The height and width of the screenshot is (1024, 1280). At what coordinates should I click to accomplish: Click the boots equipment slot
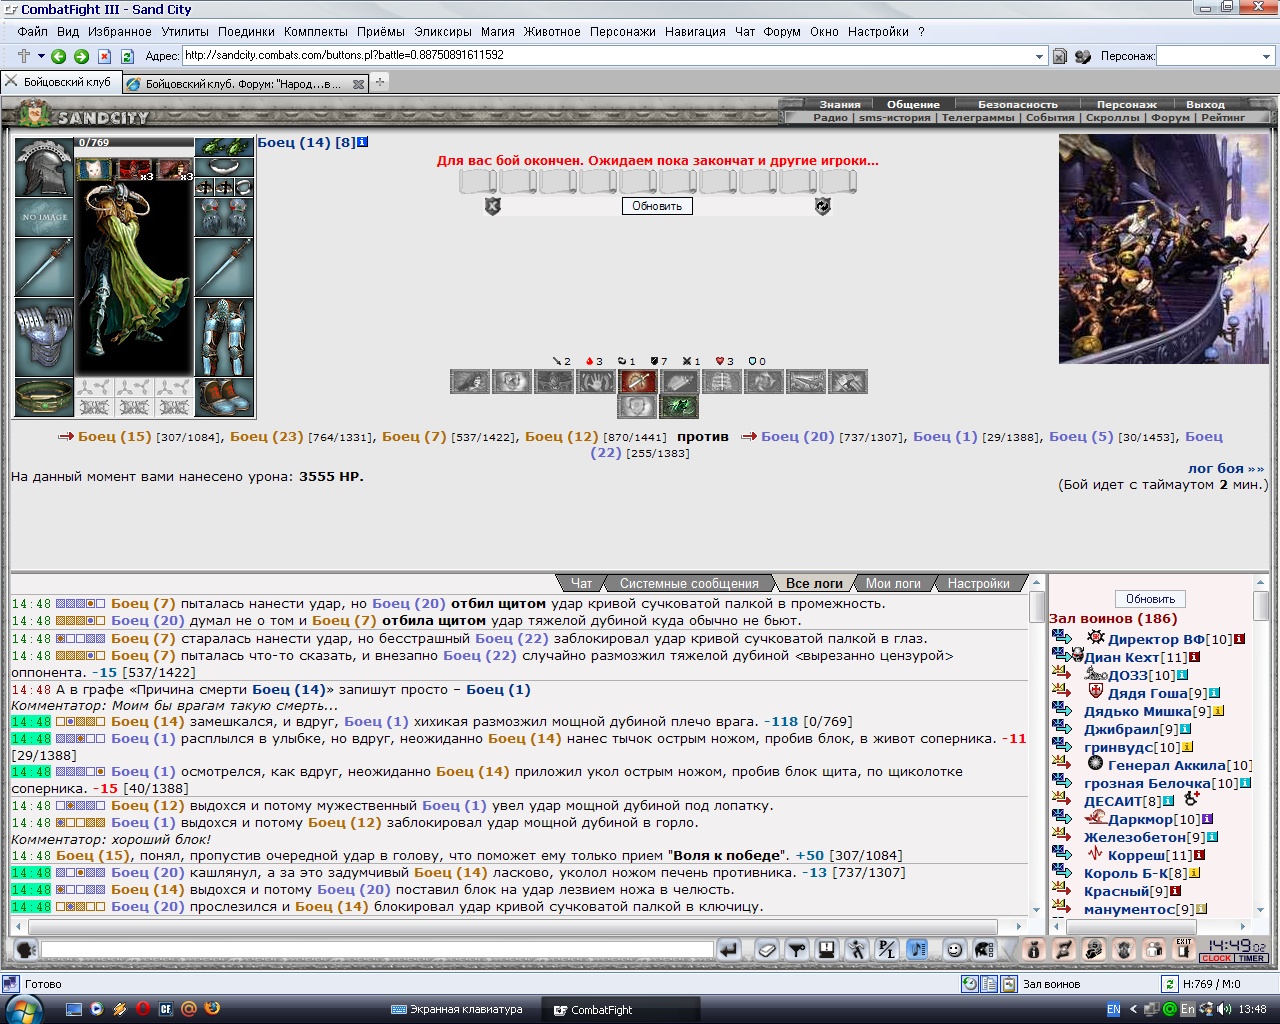(224, 398)
